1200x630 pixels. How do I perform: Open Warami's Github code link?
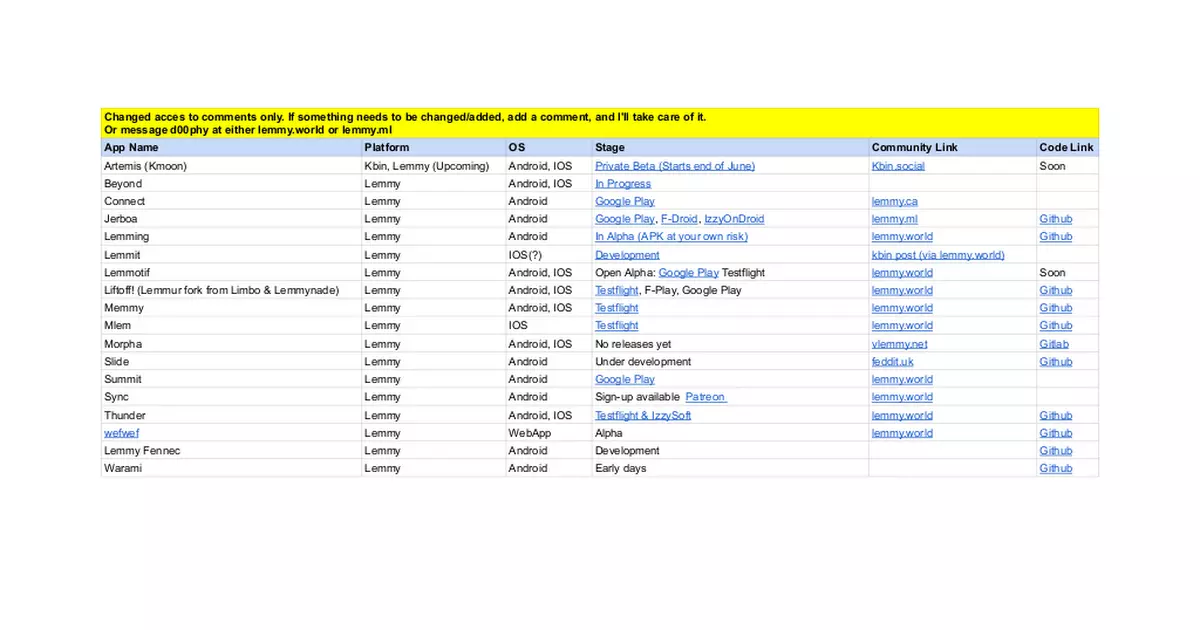(x=1055, y=468)
